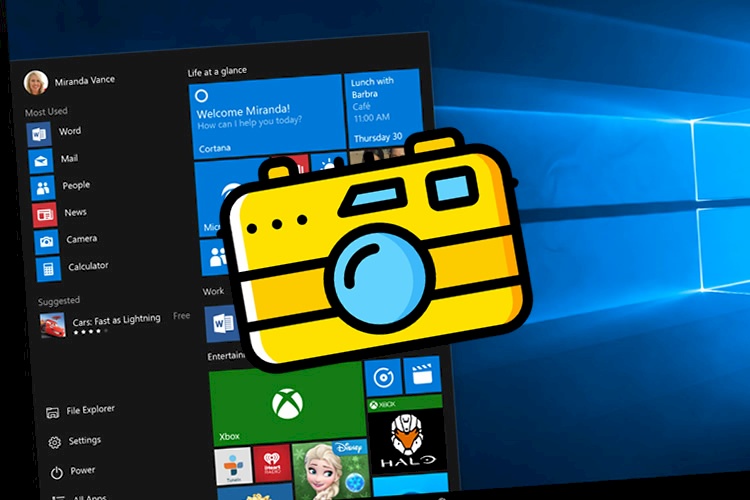Open the blue People tile above Work
The width and height of the screenshot is (750, 500).
click(215, 257)
